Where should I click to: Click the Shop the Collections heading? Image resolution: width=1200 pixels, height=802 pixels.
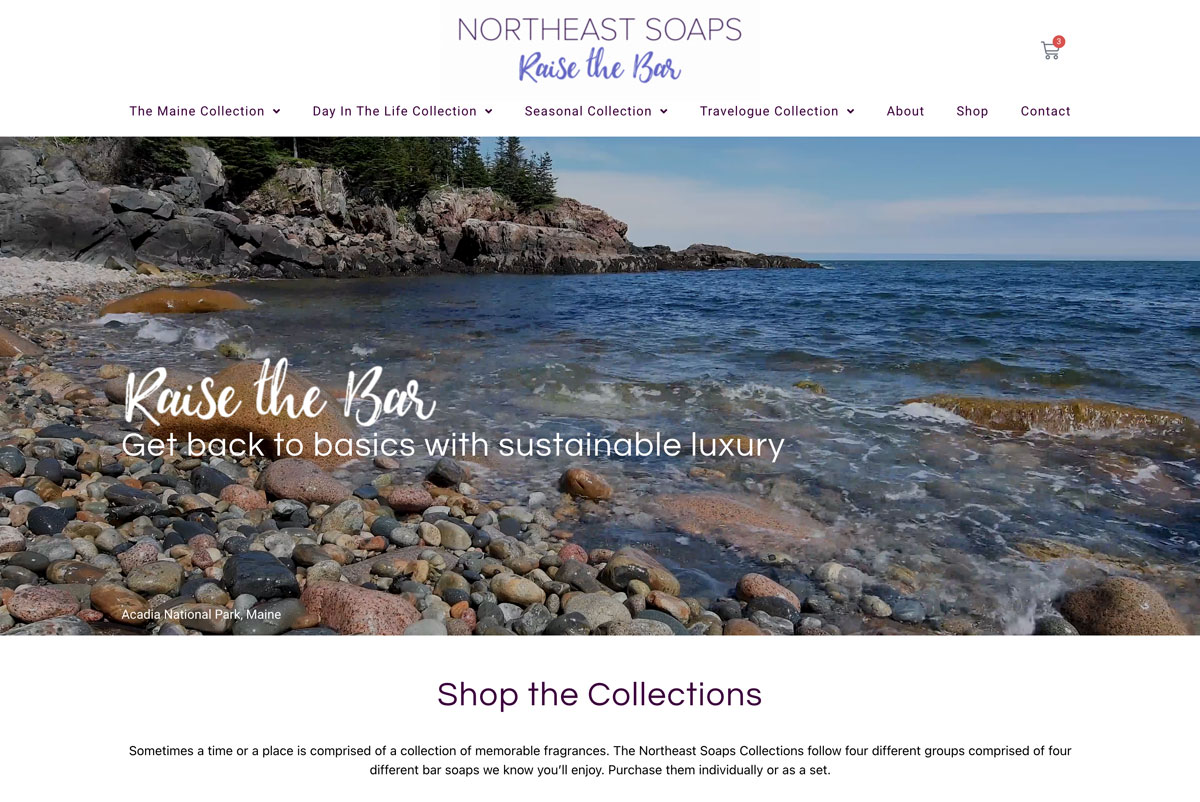pyautogui.click(x=600, y=694)
